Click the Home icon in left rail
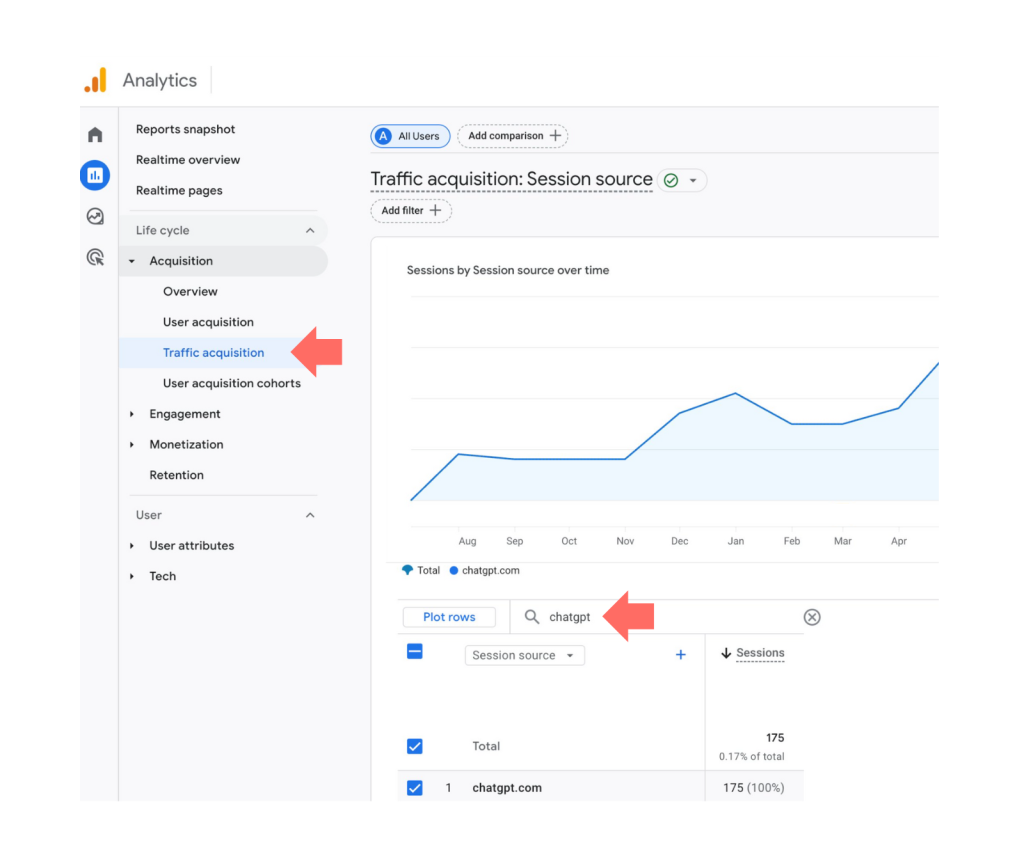Viewport: 1024px width, 852px height. (95, 135)
